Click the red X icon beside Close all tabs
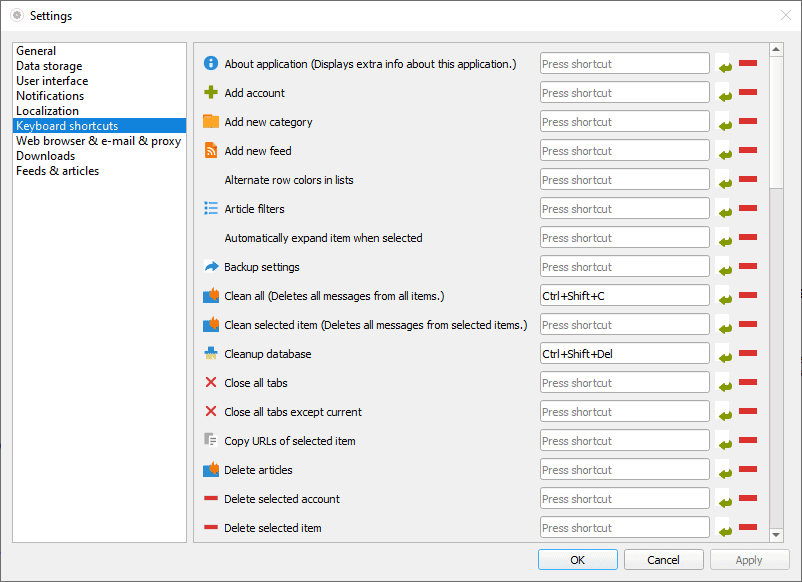The width and height of the screenshot is (802, 582). tap(210, 382)
